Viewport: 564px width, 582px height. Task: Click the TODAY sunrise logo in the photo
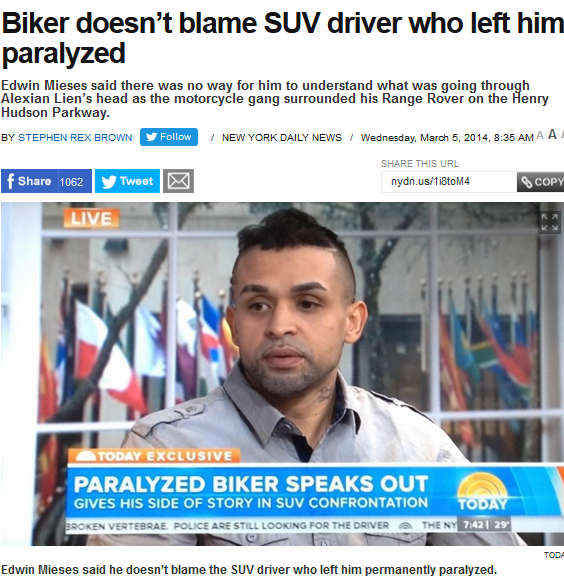[482, 493]
